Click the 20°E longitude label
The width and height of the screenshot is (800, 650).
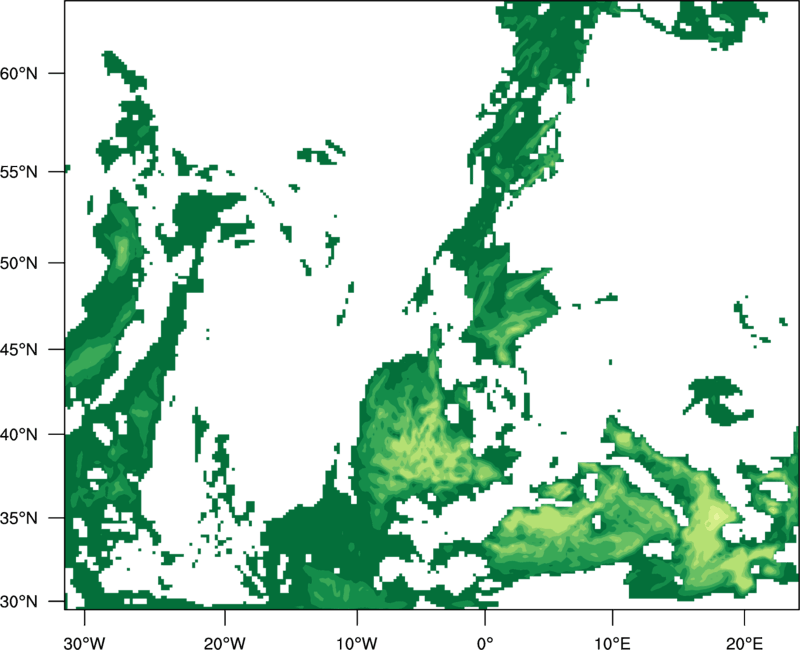(x=744, y=643)
